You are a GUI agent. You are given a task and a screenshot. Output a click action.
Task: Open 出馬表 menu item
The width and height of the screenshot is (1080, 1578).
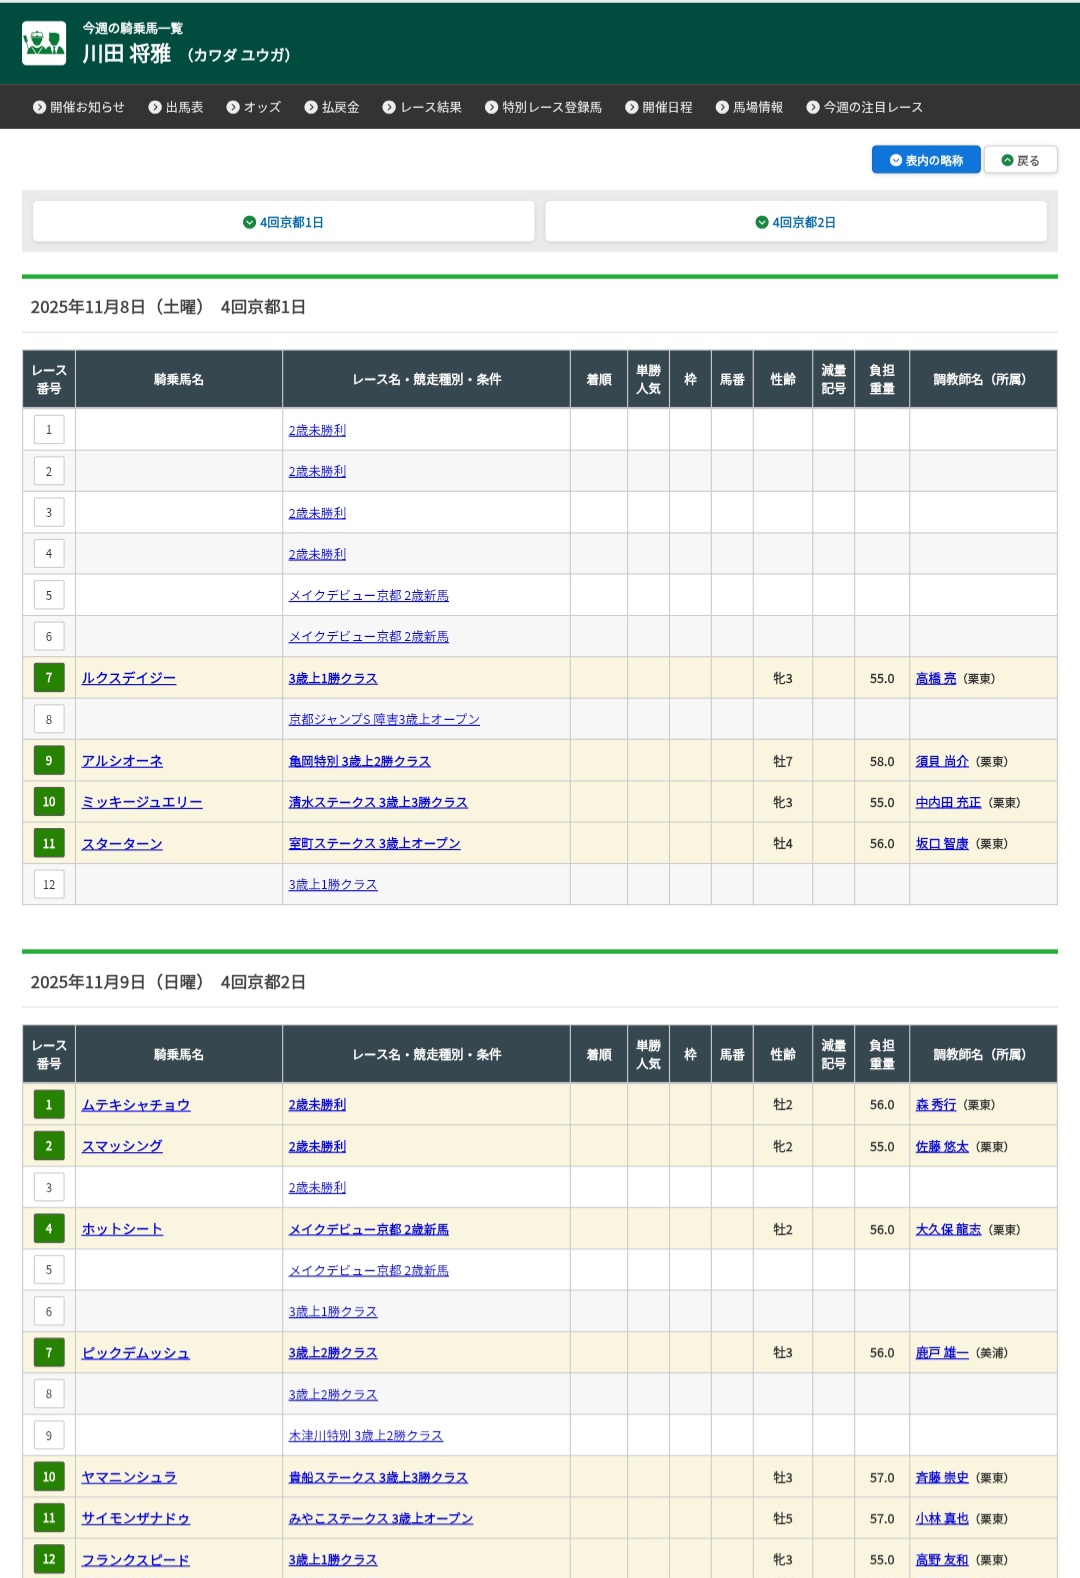pyautogui.click(x=176, y=107)
